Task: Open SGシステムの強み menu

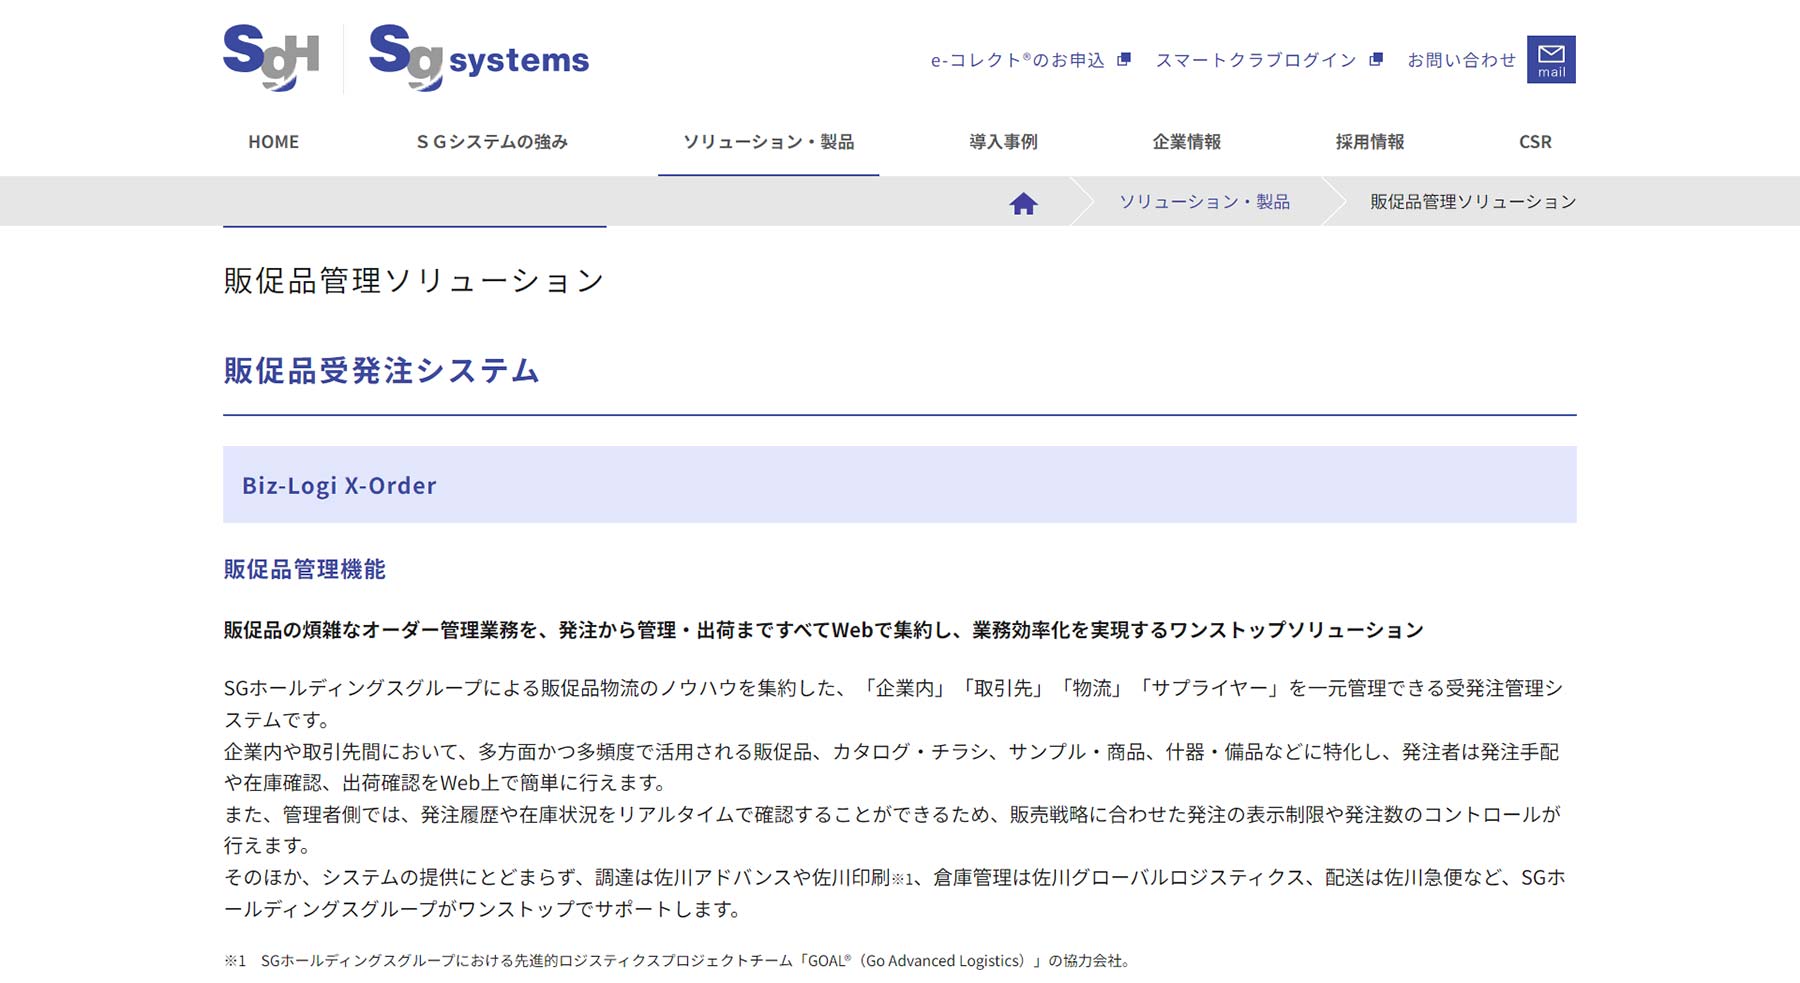Action: pos(492,142)
